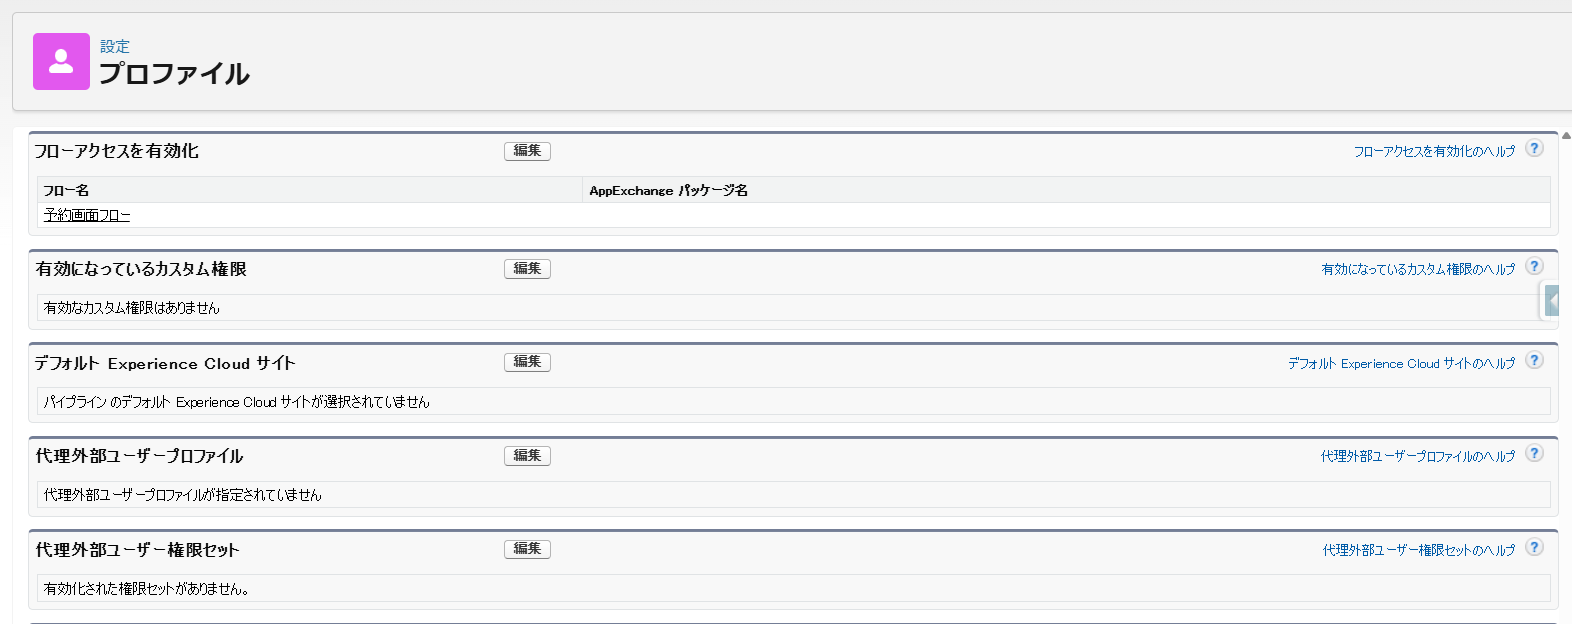This screenshot has height=624, width=1572.
Task: Edit the 代理外部ユーザープロファイル section
Action: (527, 456)
